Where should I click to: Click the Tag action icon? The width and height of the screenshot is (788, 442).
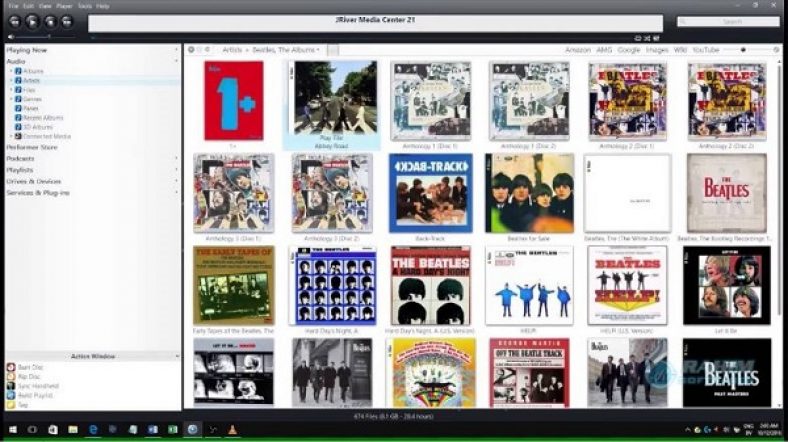pos(11,404)
